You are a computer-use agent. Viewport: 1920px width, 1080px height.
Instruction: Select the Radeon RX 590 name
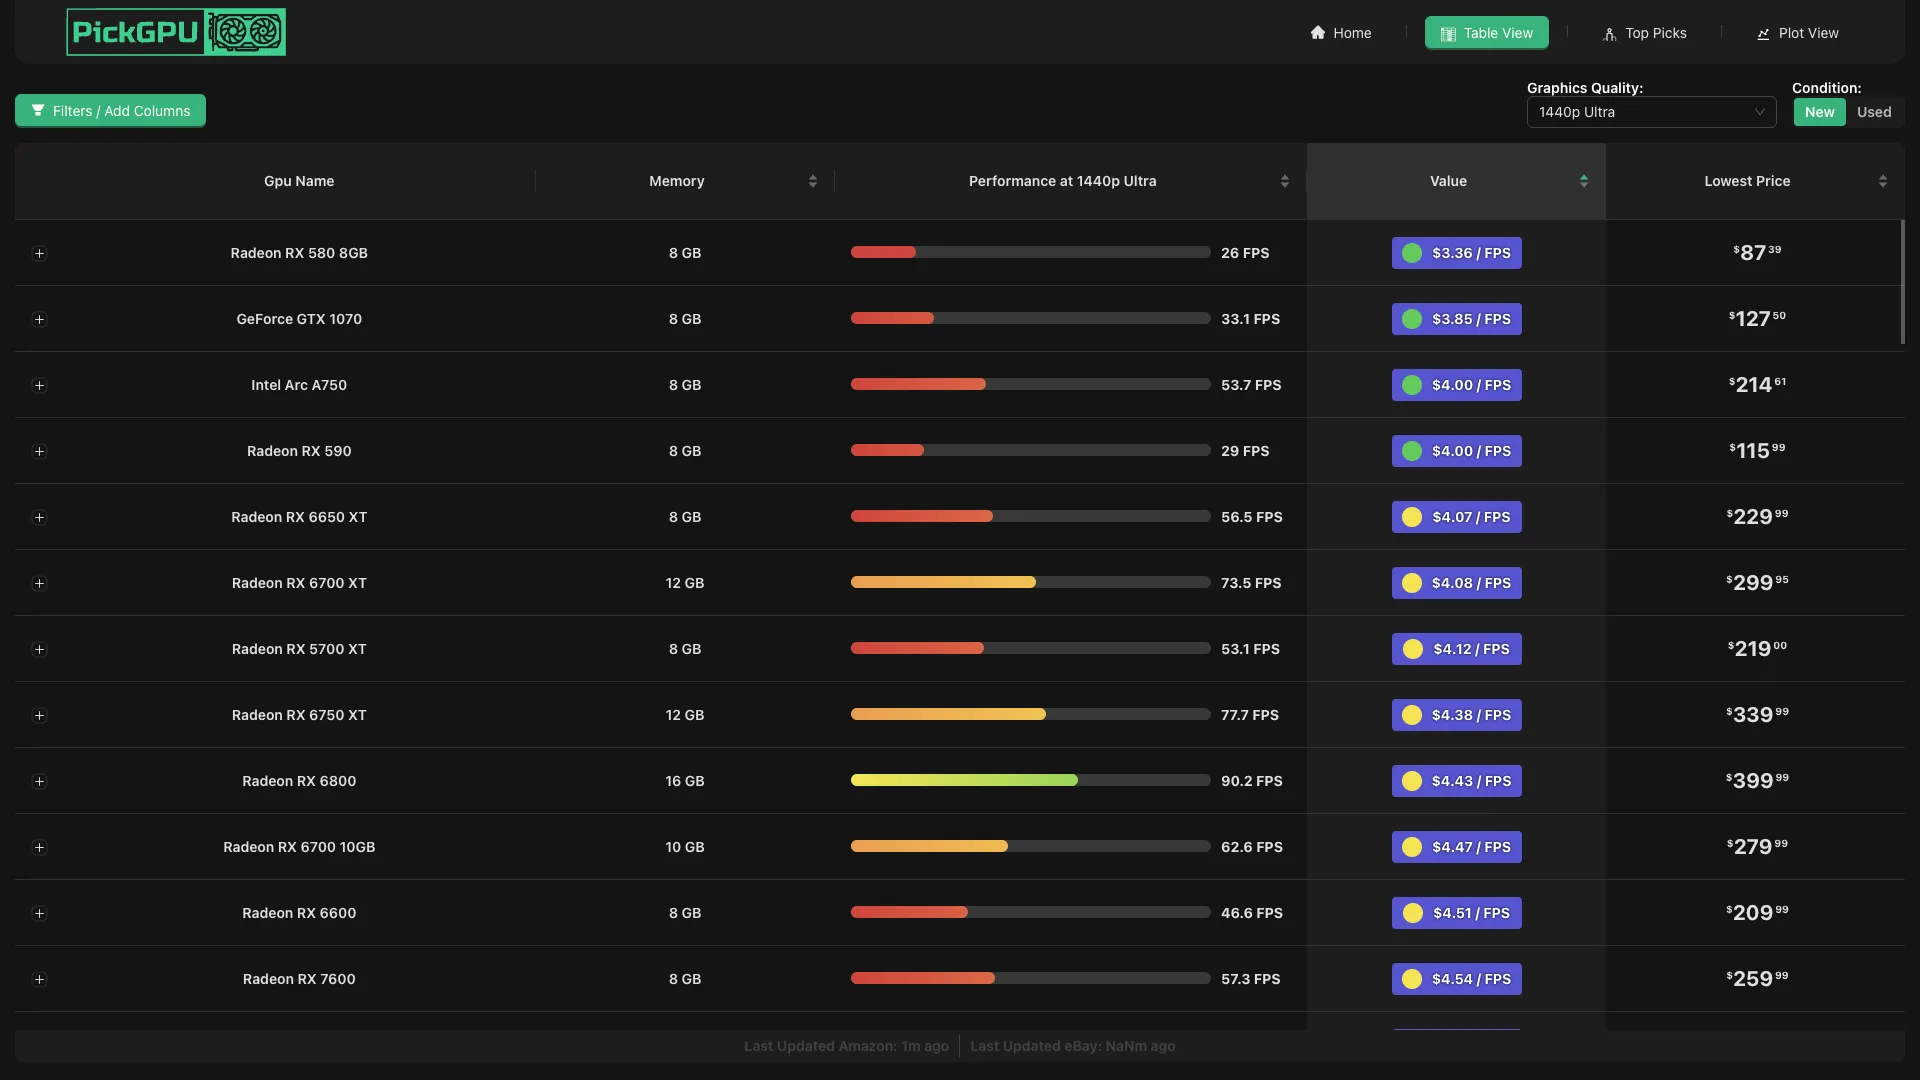tap(299, 451)
